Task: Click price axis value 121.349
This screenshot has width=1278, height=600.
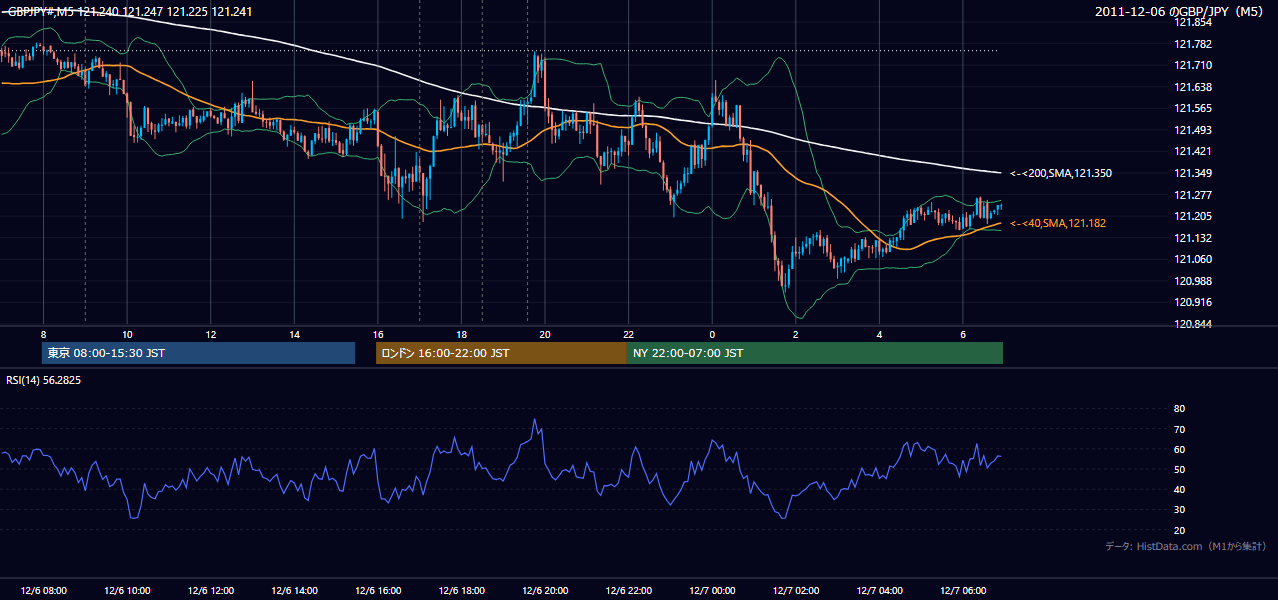Action: coord(1192,173)
